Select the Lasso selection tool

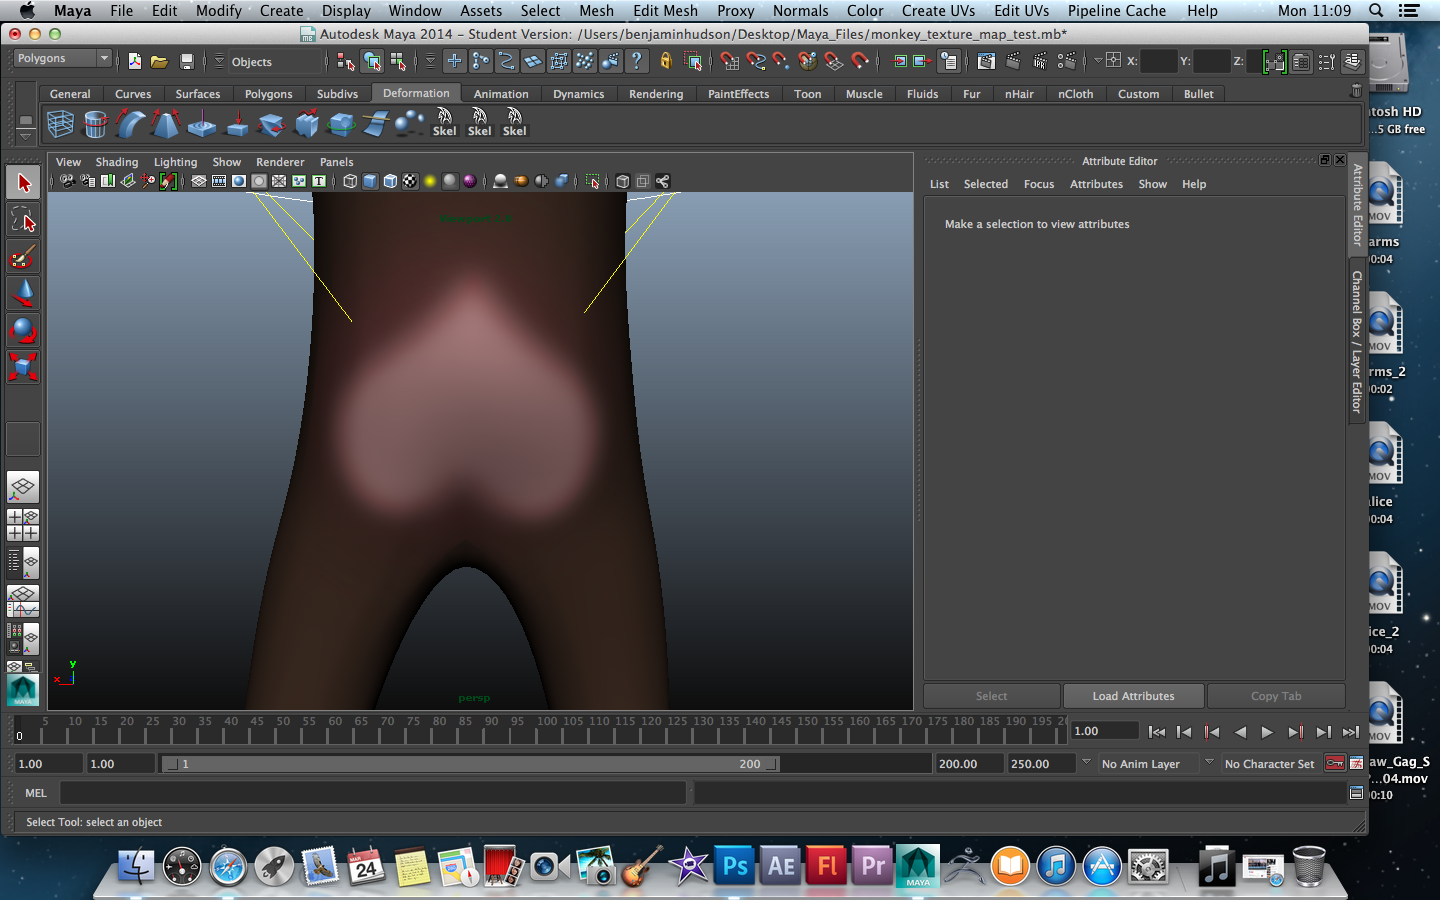[23, 220]
